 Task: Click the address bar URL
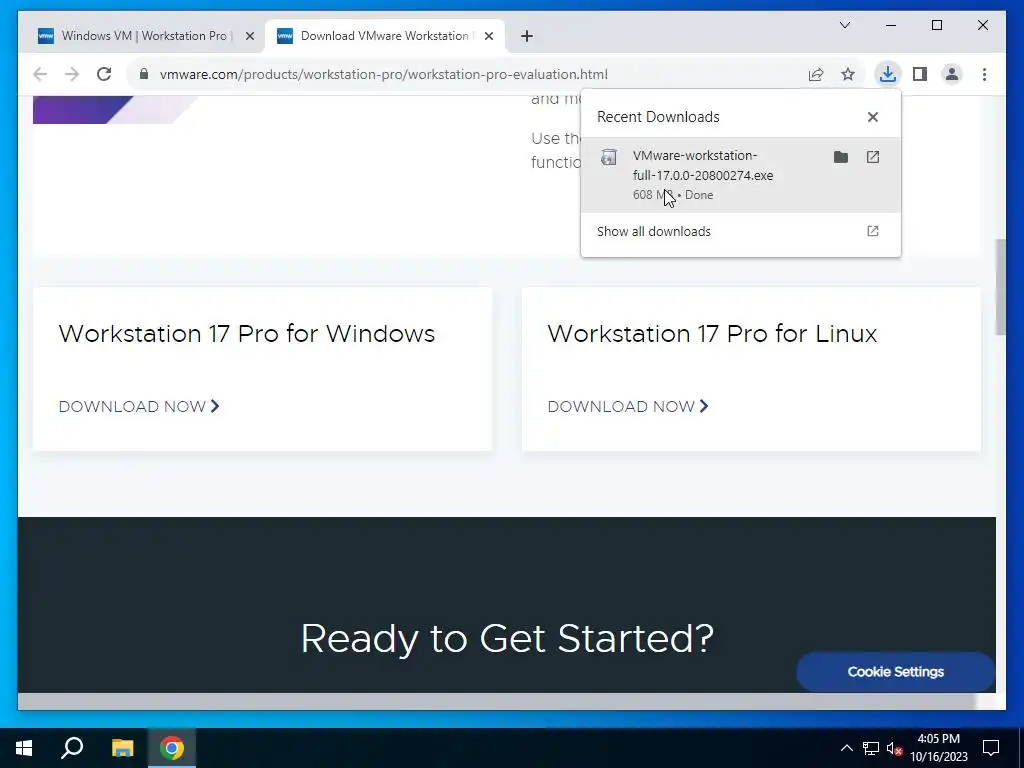[x=384, y=74]
